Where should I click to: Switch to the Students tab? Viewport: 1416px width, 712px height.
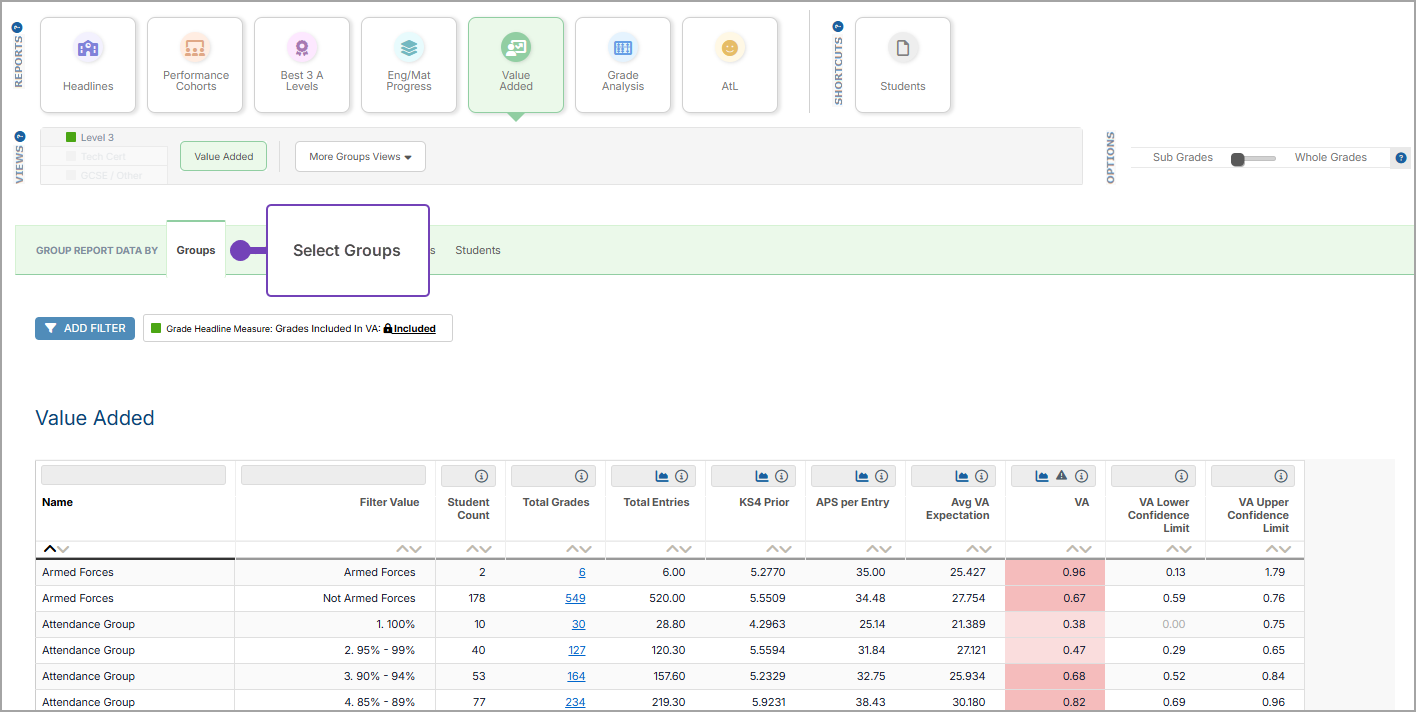click(477, 250)
